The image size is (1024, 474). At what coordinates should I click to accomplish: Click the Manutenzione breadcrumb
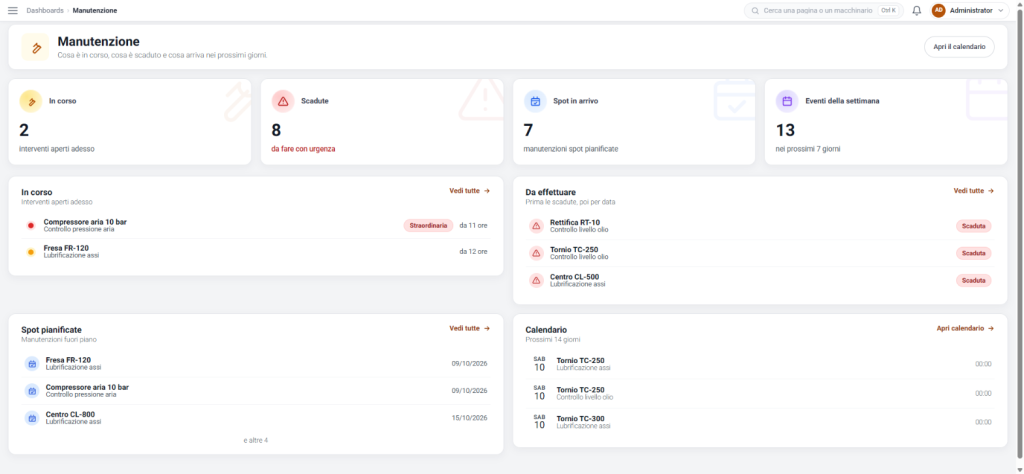point(95,10)
